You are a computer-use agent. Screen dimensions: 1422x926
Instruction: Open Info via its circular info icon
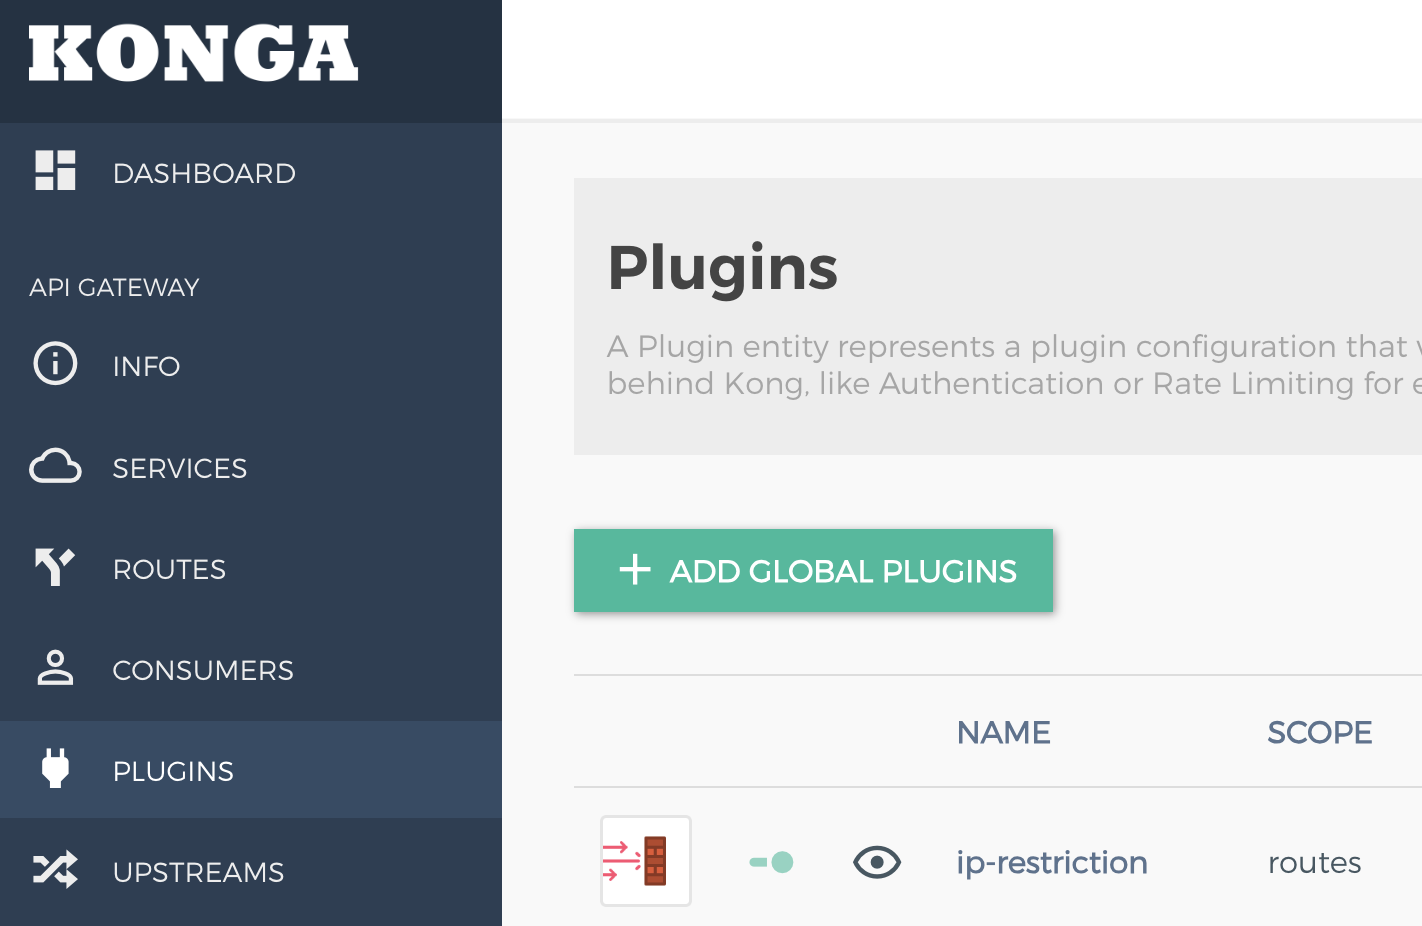click(x=55, y=364)
